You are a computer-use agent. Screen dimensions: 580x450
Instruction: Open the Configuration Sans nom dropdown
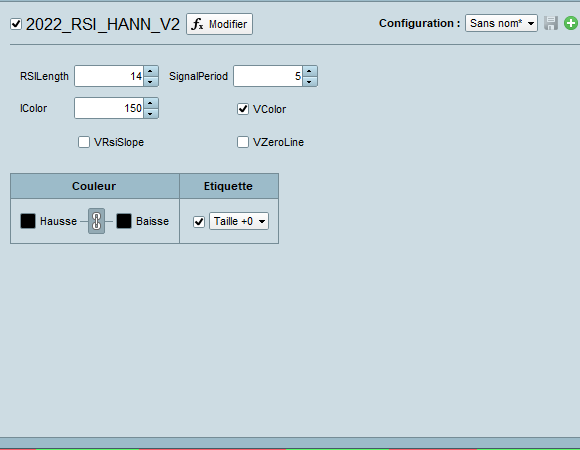(501, 23)
